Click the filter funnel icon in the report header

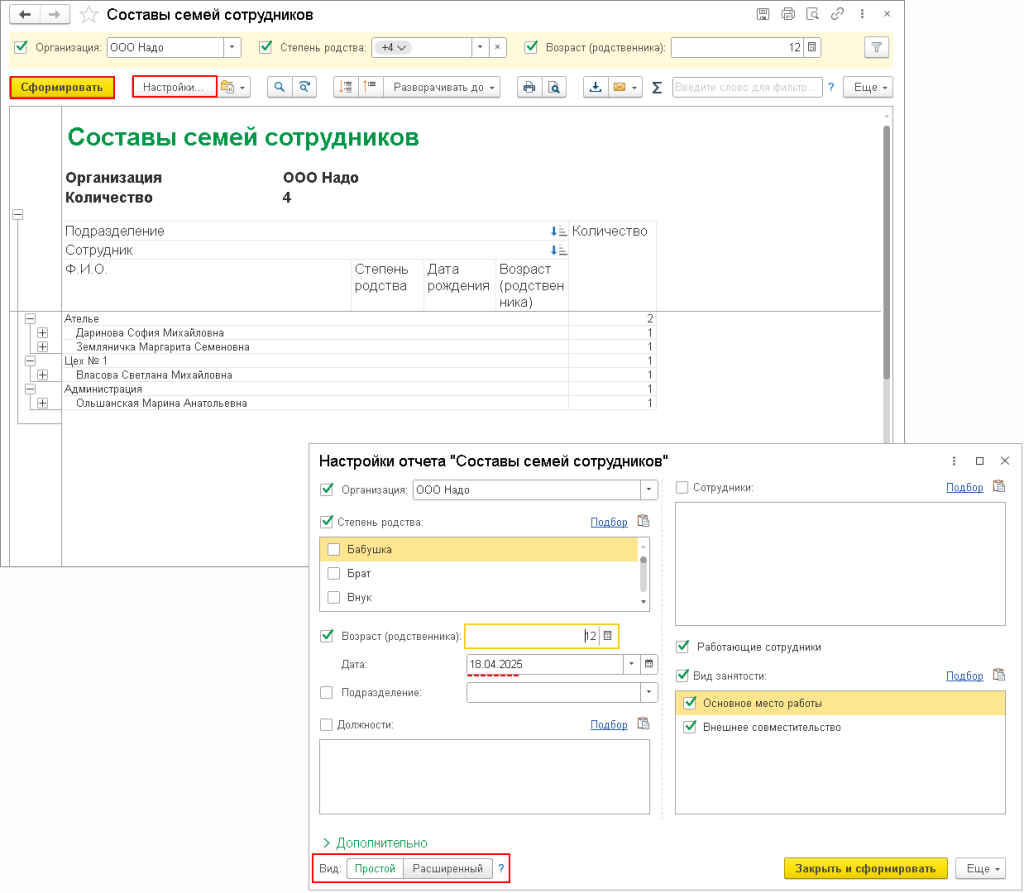(876, 47)
